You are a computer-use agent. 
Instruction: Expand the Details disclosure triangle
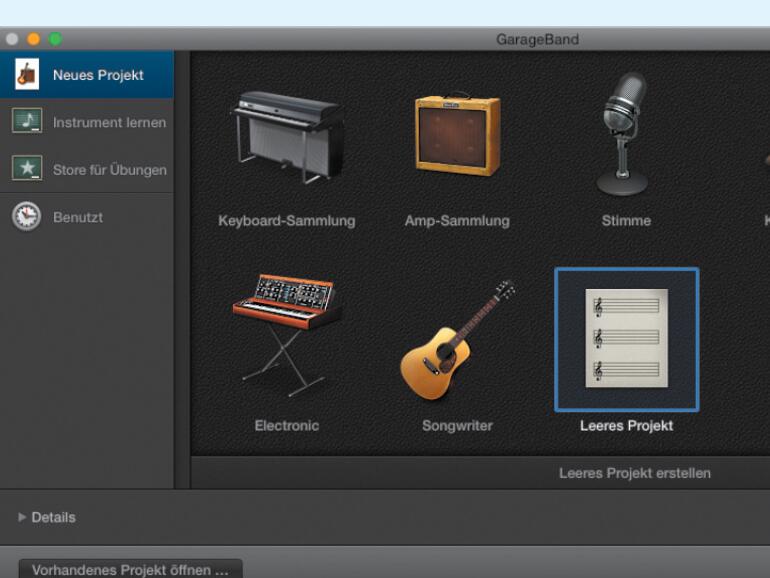click(x=22, y=517)
